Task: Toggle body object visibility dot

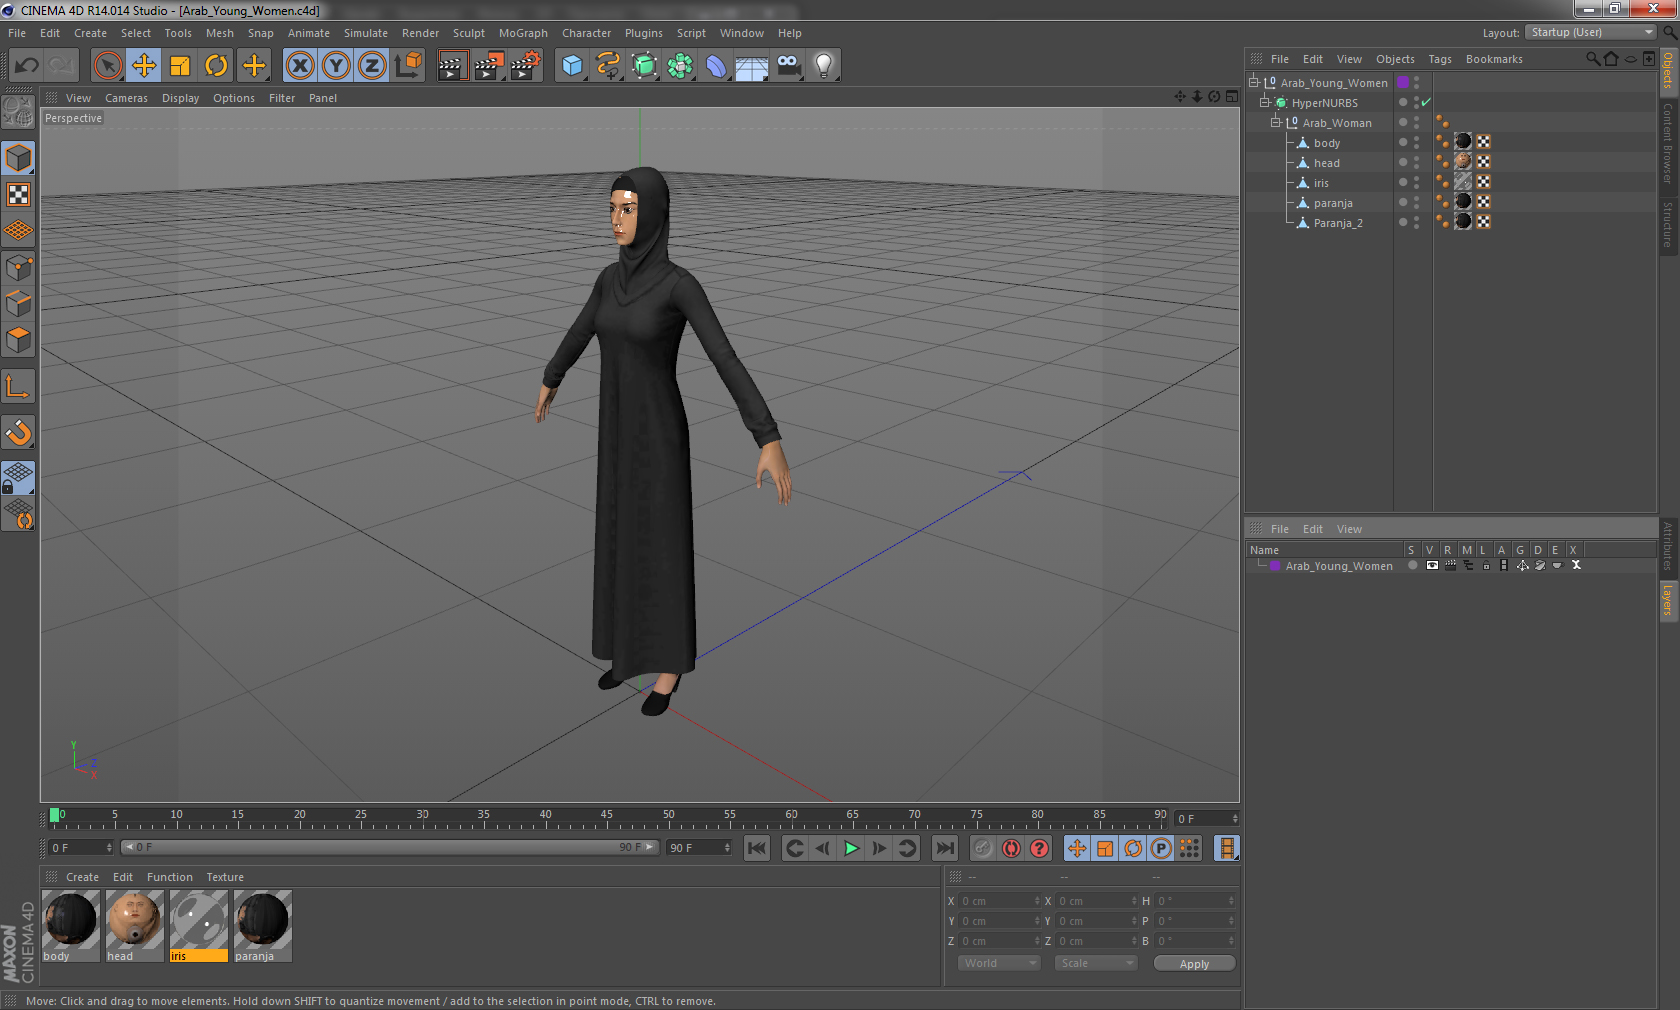Action: pyautogui.click(x=1403, y=142)
